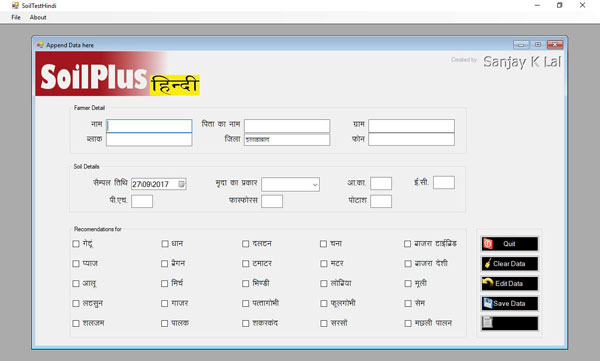Viewport: 600px width, 361px height.
Task: Maximize the Append Data here child window
Action: coord(538,45)
